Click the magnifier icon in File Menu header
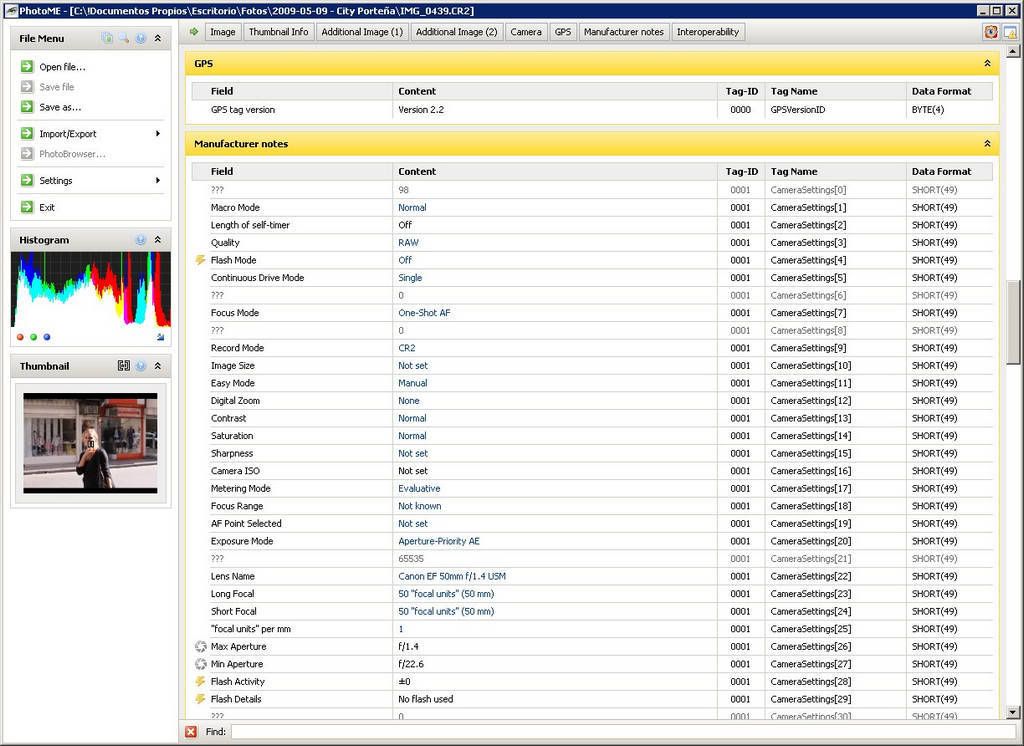The image size is (1024, 746). (x=123, y=38)
